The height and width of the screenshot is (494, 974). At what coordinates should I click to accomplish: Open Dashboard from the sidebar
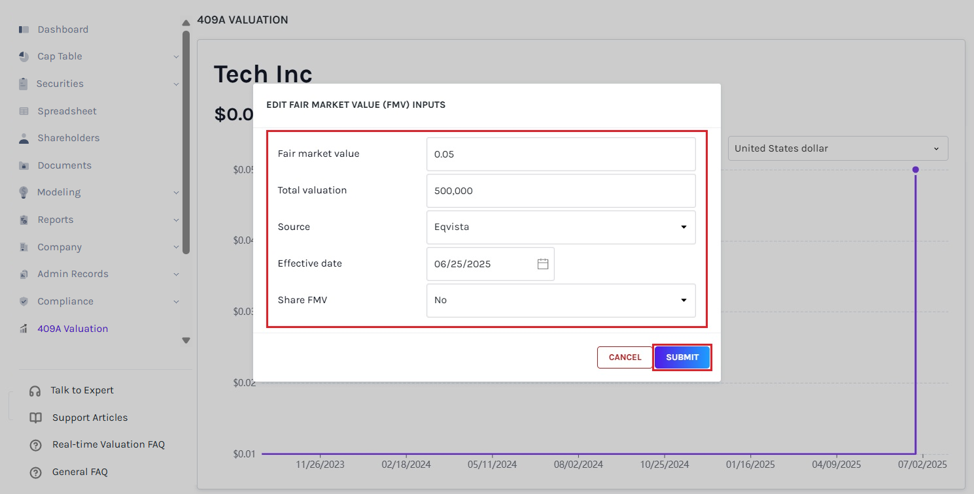click(x=62, y=29)
